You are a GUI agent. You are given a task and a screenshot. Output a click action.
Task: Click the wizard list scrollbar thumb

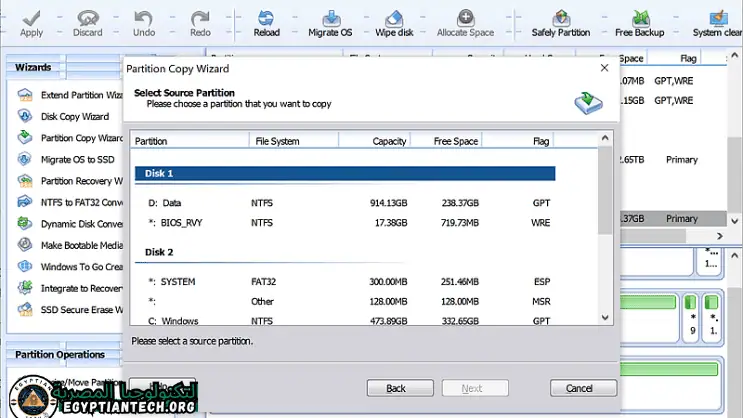coord(605,190)
